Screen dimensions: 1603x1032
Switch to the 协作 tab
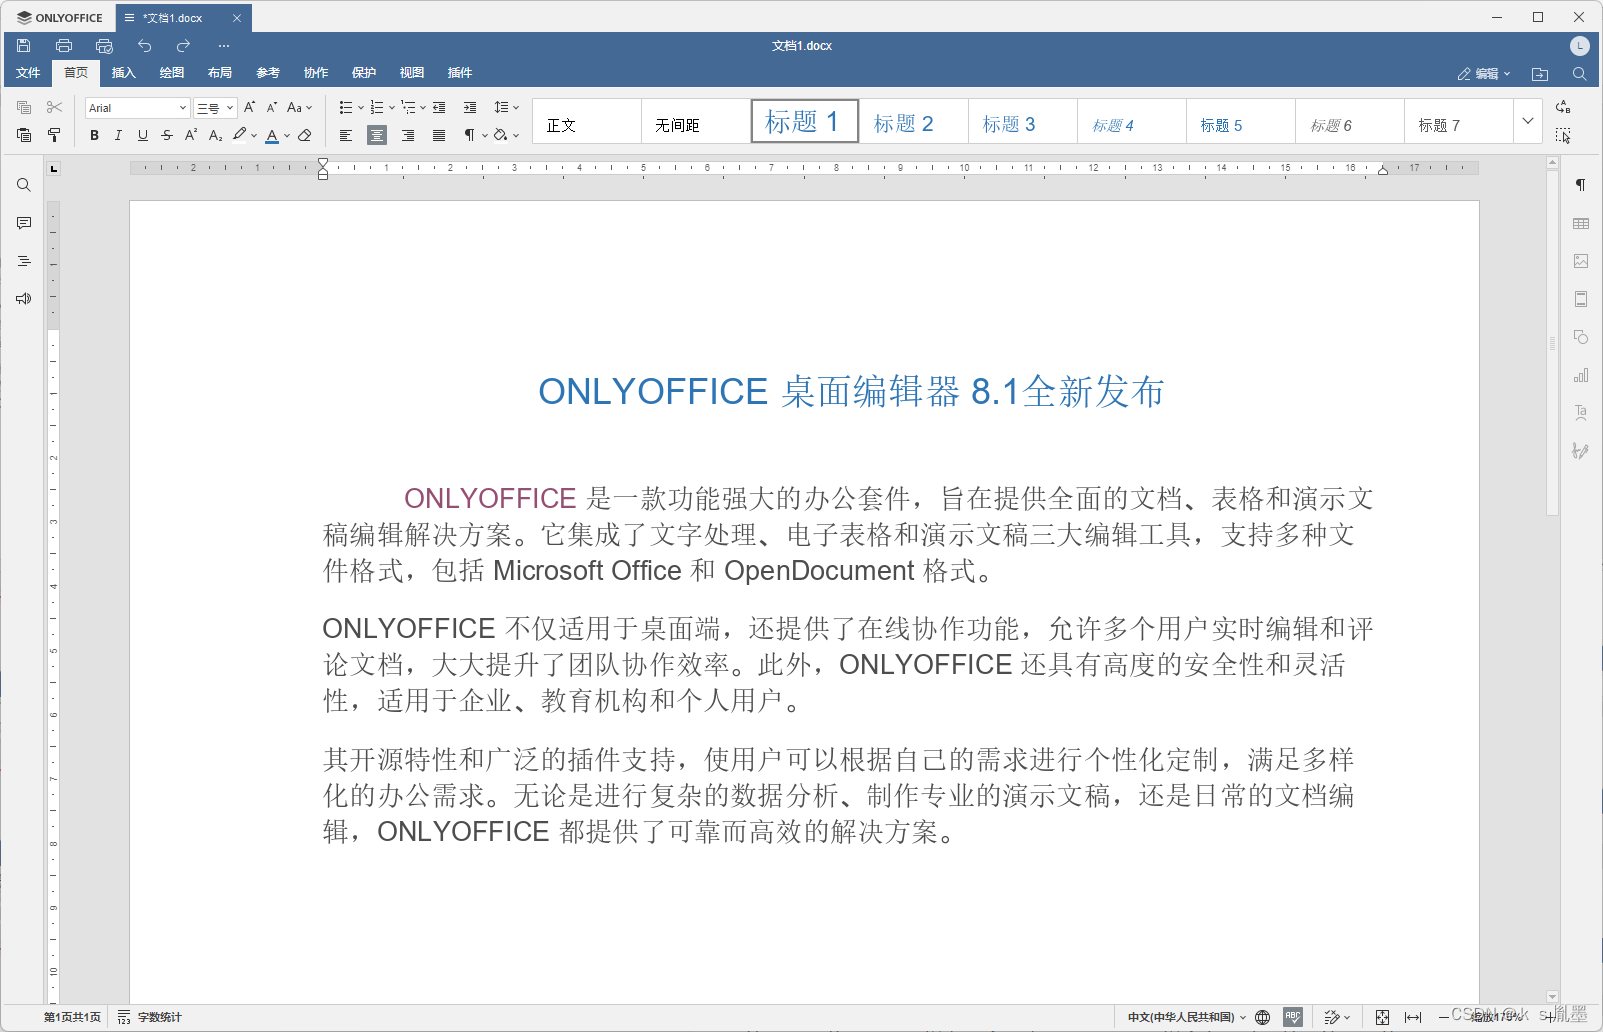(316, 73)
